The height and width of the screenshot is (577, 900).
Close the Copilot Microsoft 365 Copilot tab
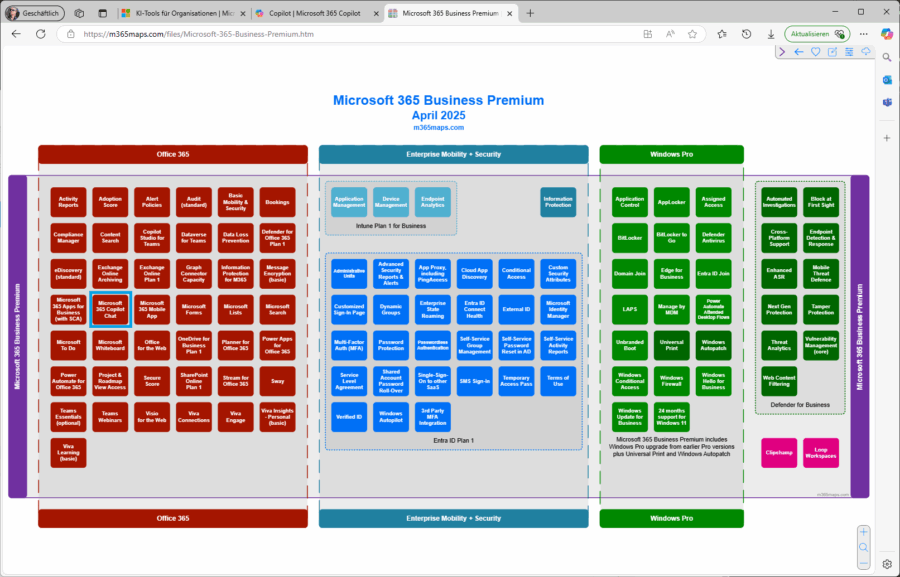pos(377,13)
